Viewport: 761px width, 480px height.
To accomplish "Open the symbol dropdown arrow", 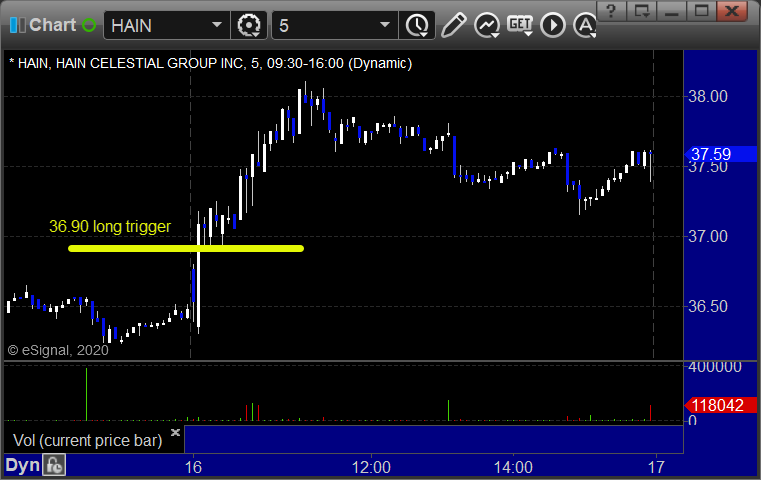I will (217, 25).
